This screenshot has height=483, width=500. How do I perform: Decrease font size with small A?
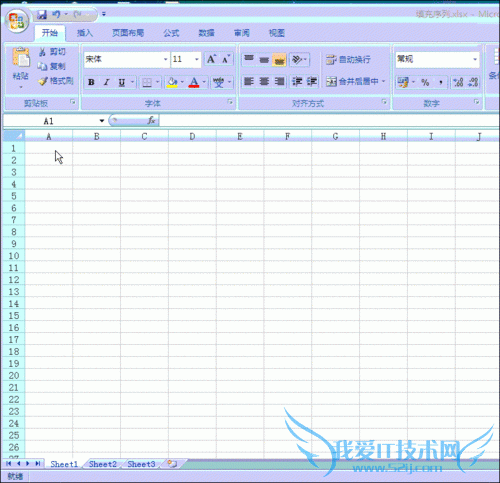pos(226,59)
